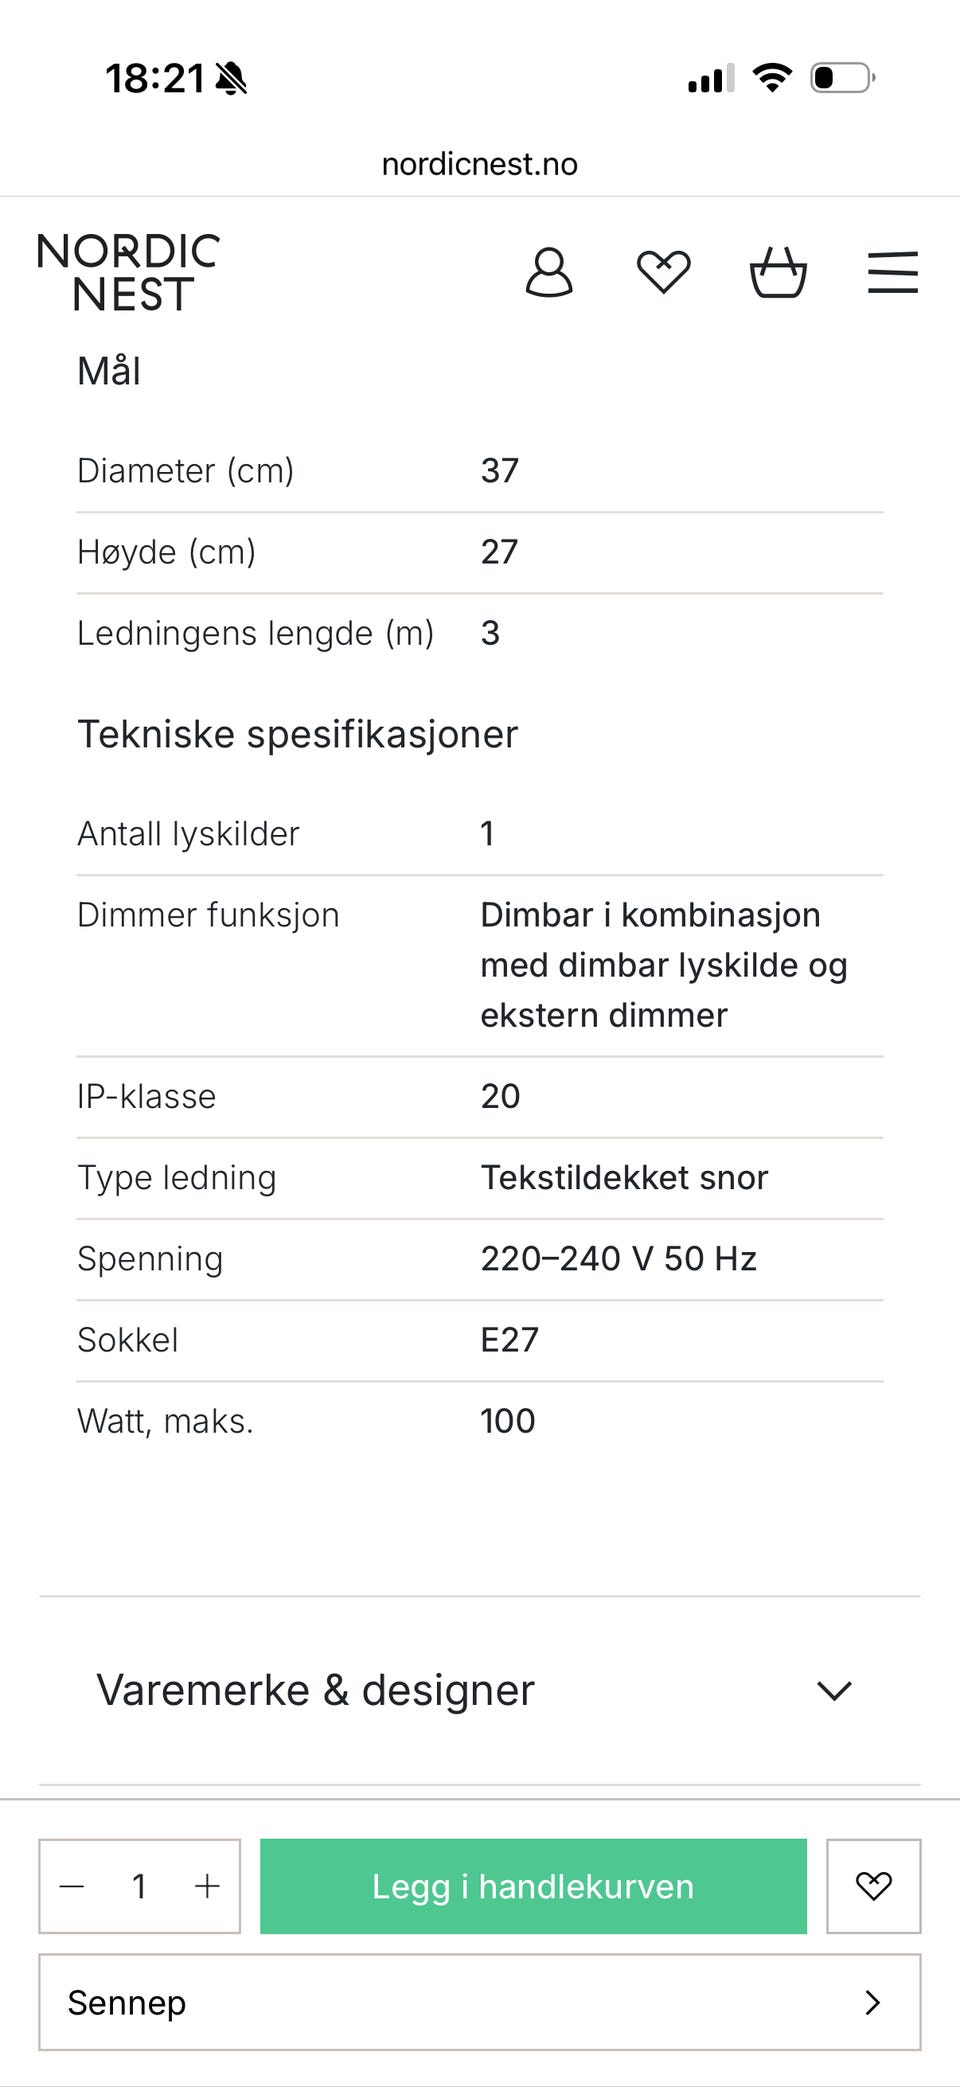Open the Sennep color selector
Screen dimensions: 960x2087
click(x=480, y=2002)
